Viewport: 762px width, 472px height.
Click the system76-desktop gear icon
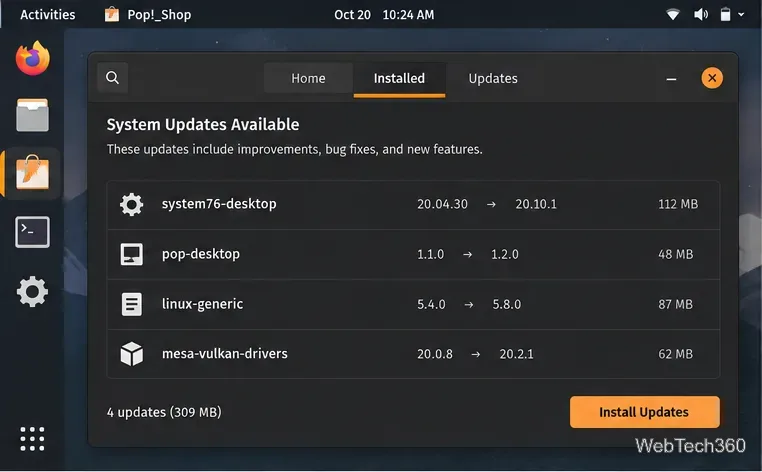(x=132, y=205)
